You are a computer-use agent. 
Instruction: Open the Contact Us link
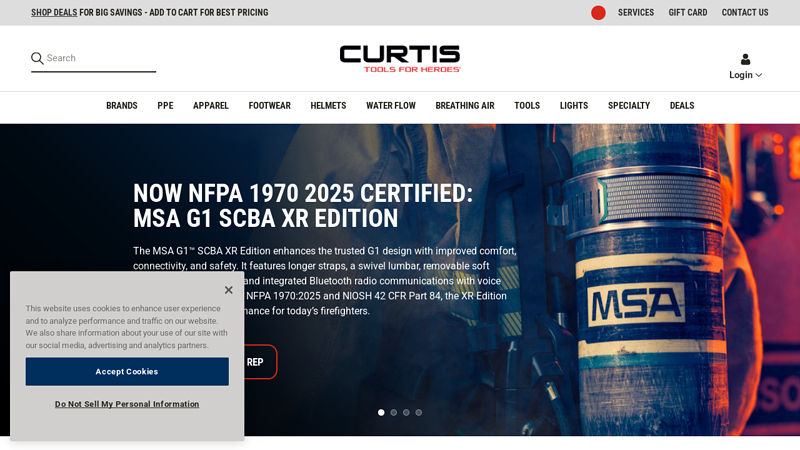point(745,12)
